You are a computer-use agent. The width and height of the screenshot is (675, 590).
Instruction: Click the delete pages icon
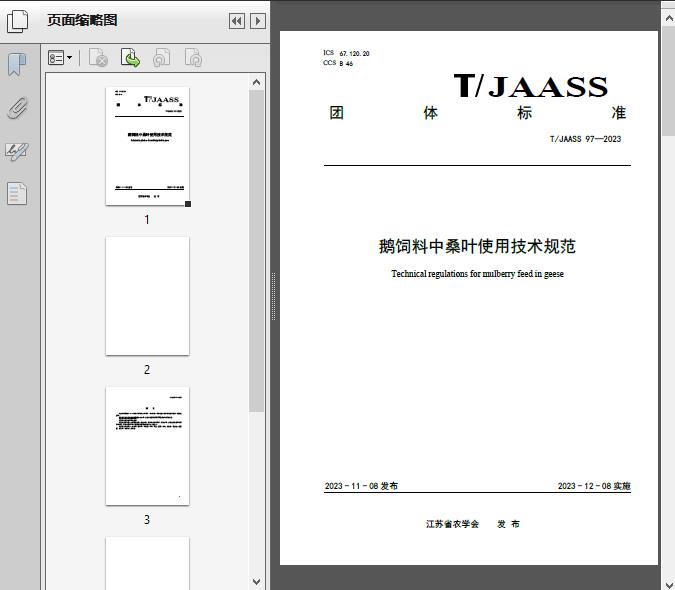(x=98, y=58)
